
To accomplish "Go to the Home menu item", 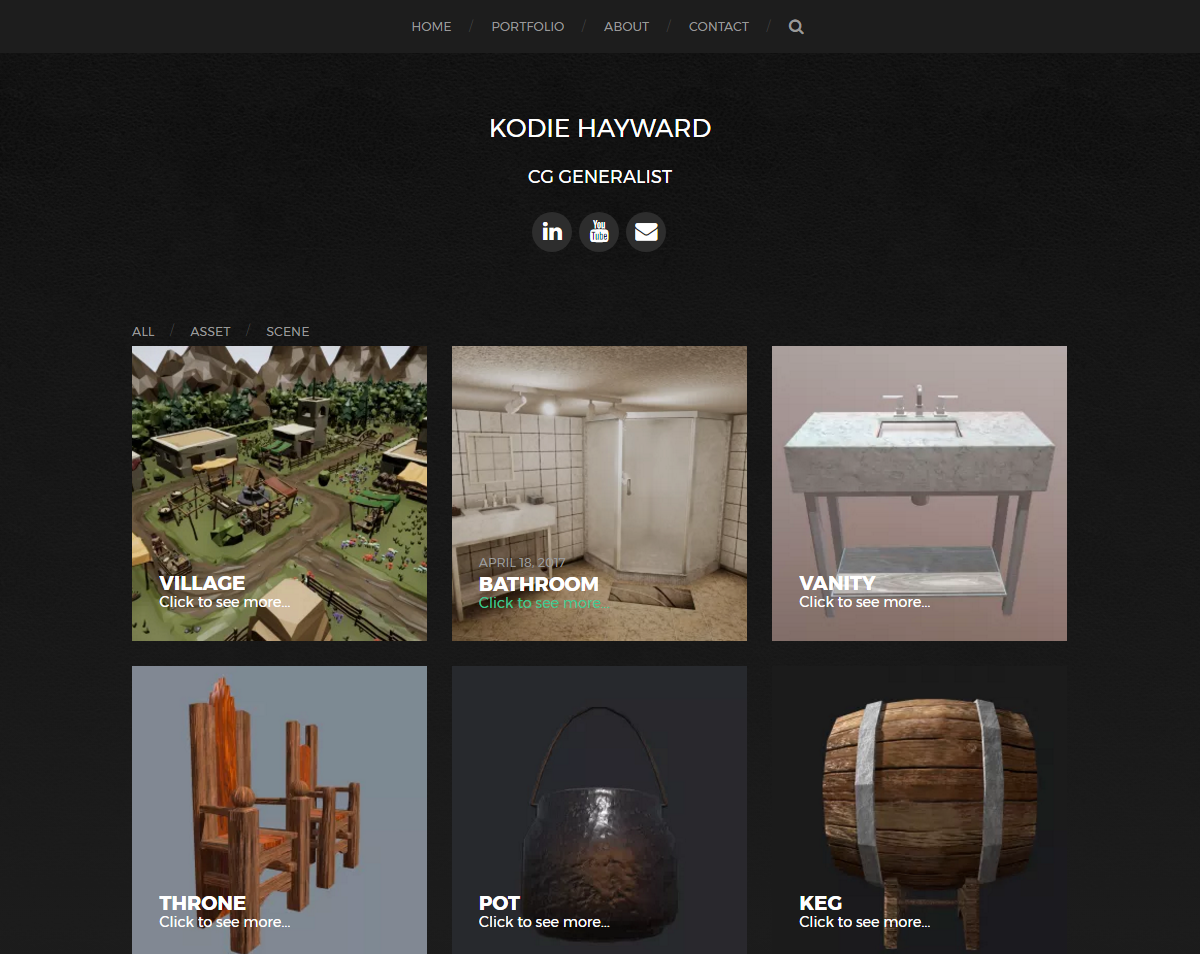I will 431,27.
